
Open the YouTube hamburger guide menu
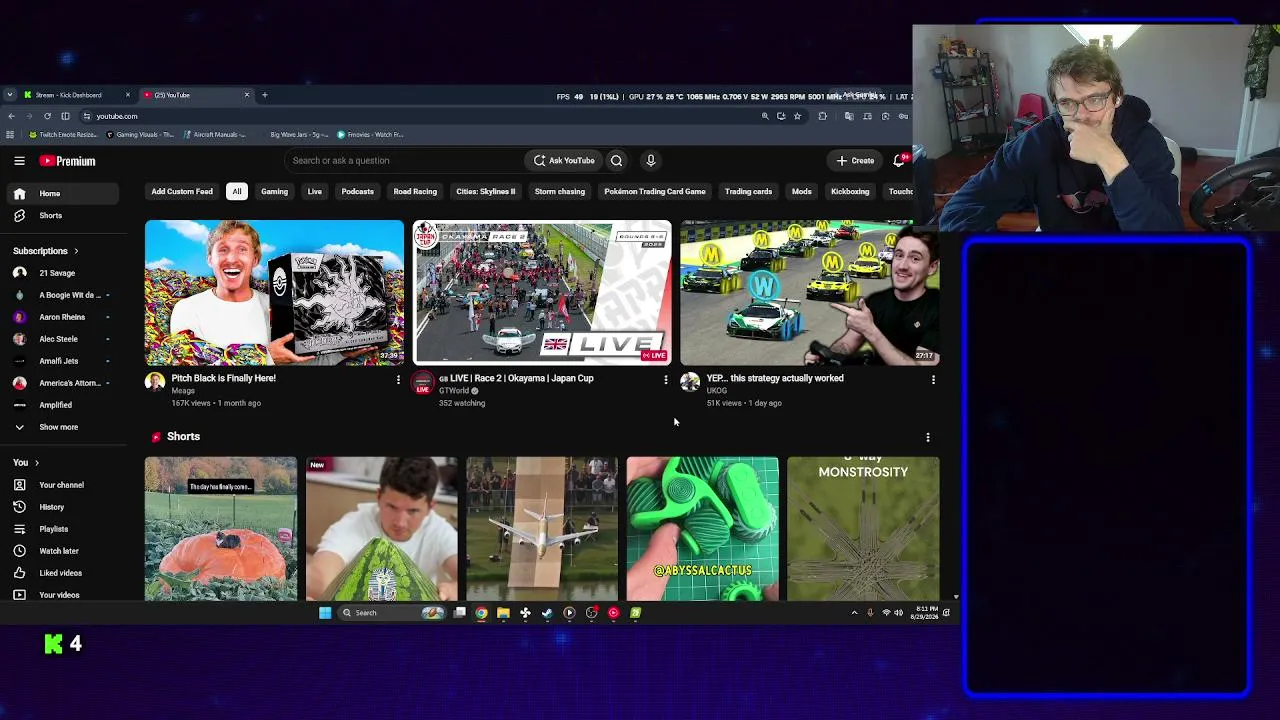(19, 160)
